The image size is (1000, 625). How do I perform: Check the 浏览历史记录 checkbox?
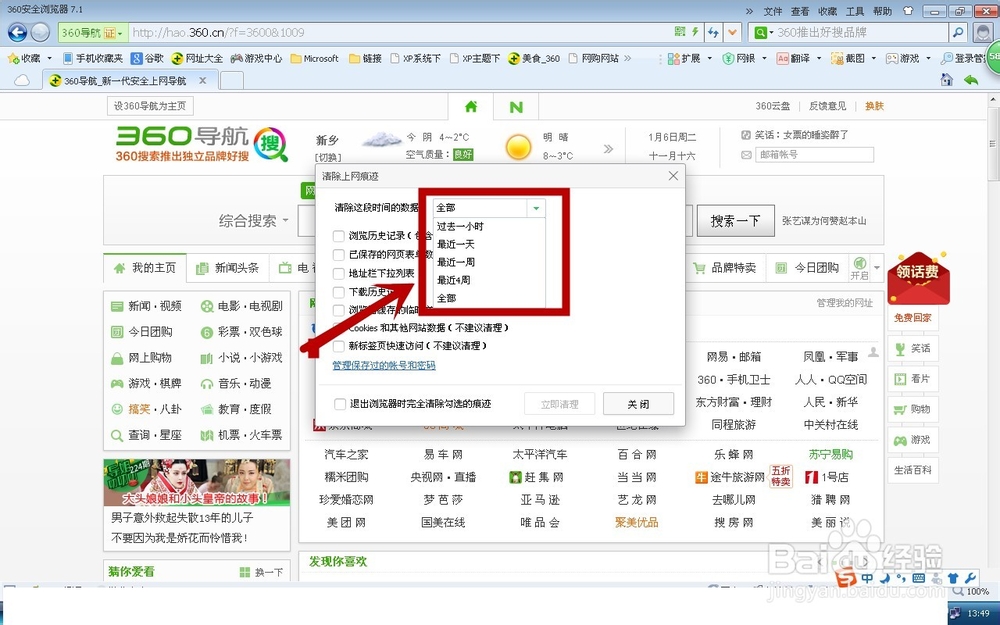[339, 236]
